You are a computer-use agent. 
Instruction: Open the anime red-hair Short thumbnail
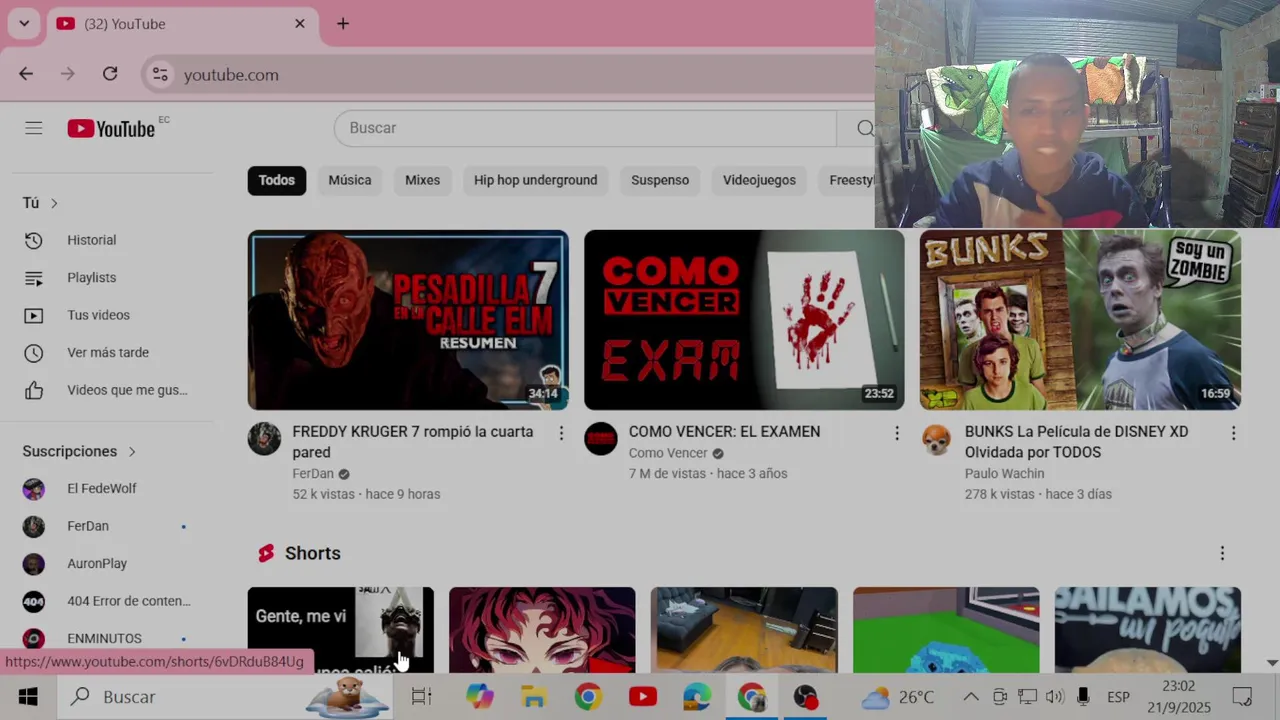[x=542, y=630]
